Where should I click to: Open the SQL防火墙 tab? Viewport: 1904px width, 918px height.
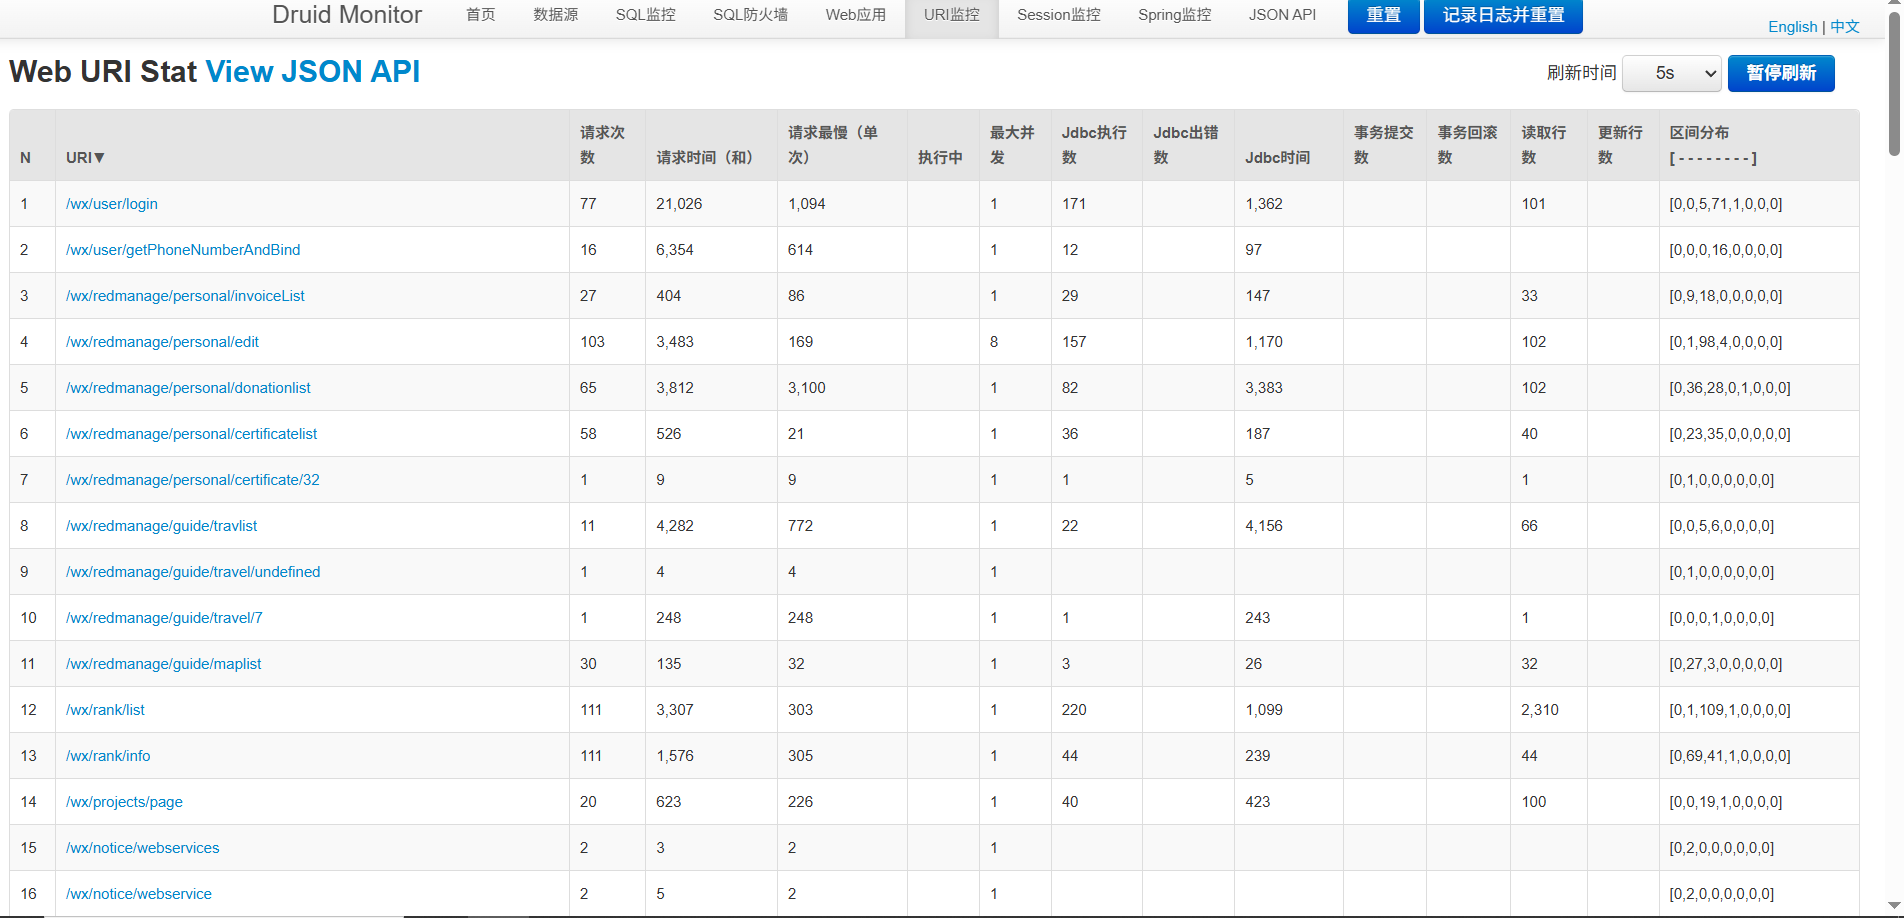pyautogui.click(x=750, y=15)
